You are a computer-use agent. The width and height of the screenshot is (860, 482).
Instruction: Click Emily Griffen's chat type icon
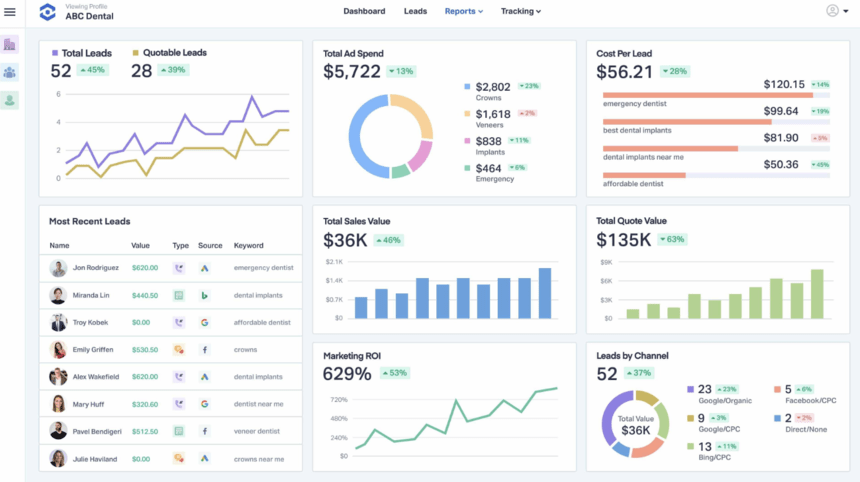click(179, 350)
